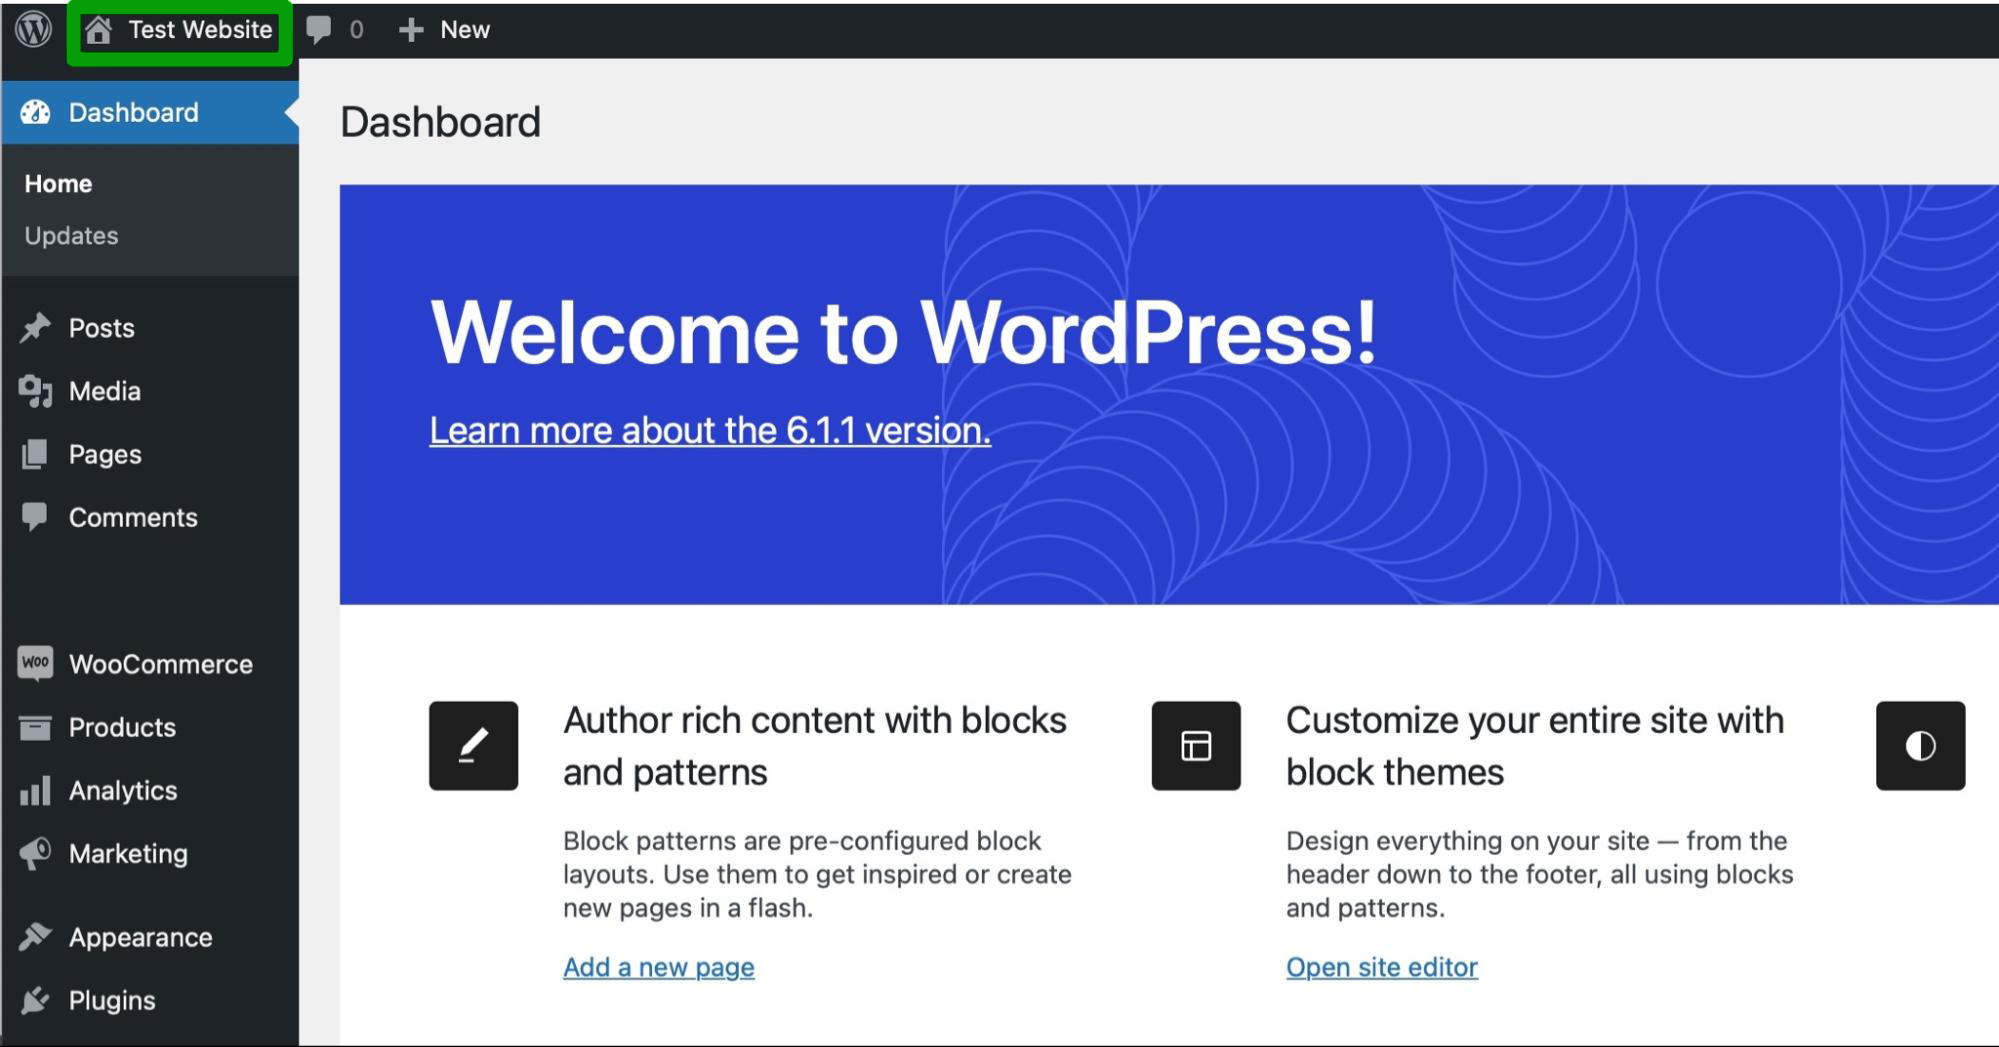
Task: Click Learn more about the 6.1.1 version link
Action: pos(710,430)
